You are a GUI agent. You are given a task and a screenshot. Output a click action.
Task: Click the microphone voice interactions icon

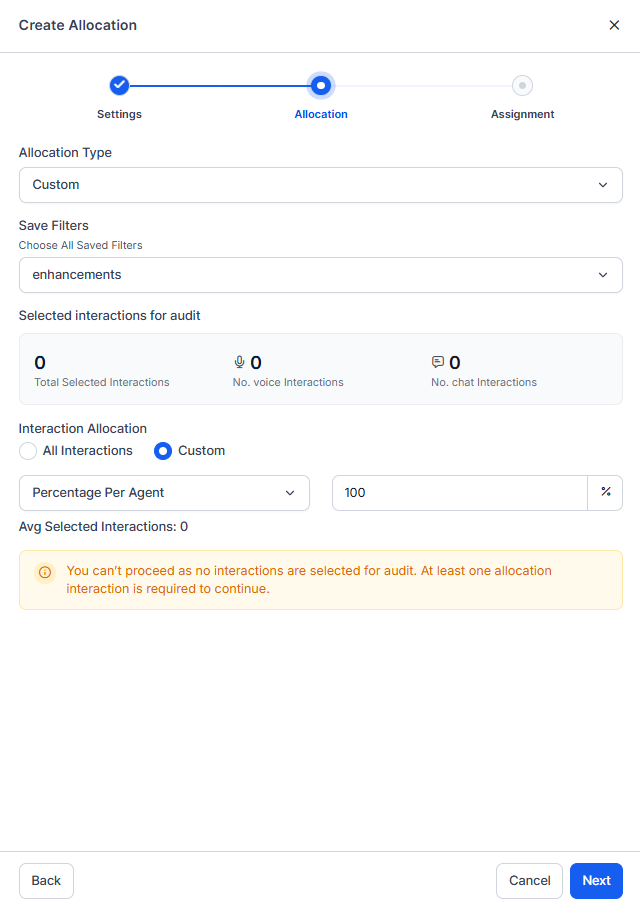click(239, 362)
